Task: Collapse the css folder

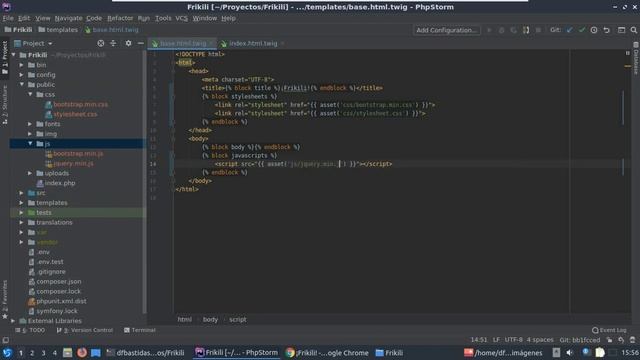Action: tap(30, 94)
